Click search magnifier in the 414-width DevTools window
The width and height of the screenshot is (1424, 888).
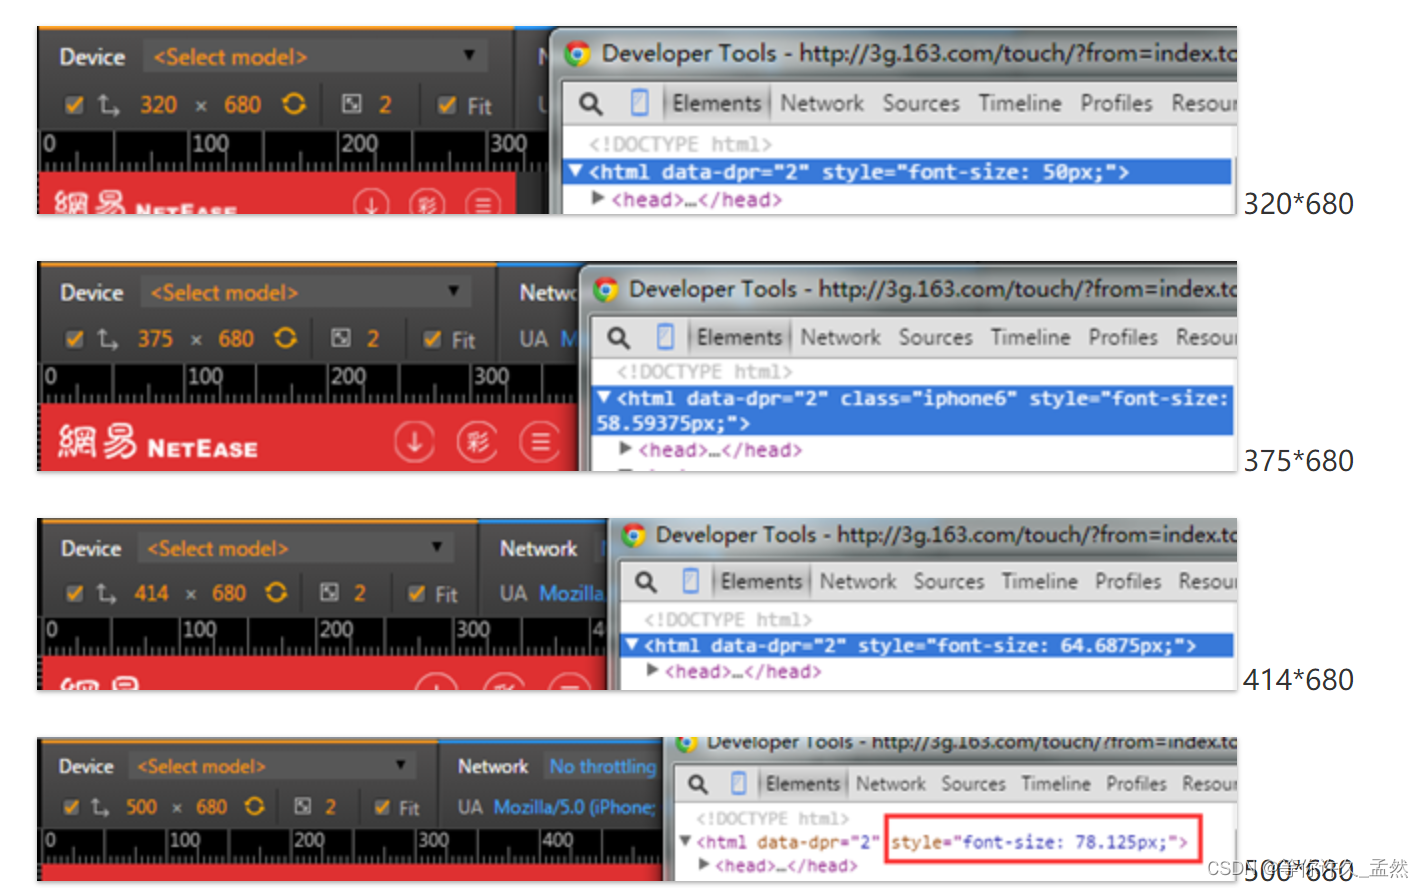646,581
